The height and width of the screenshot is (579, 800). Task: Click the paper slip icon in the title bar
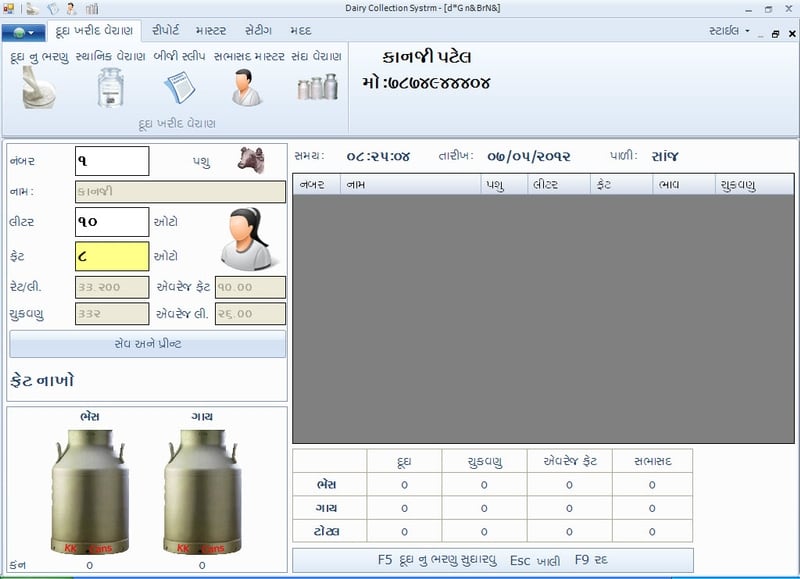53,9
